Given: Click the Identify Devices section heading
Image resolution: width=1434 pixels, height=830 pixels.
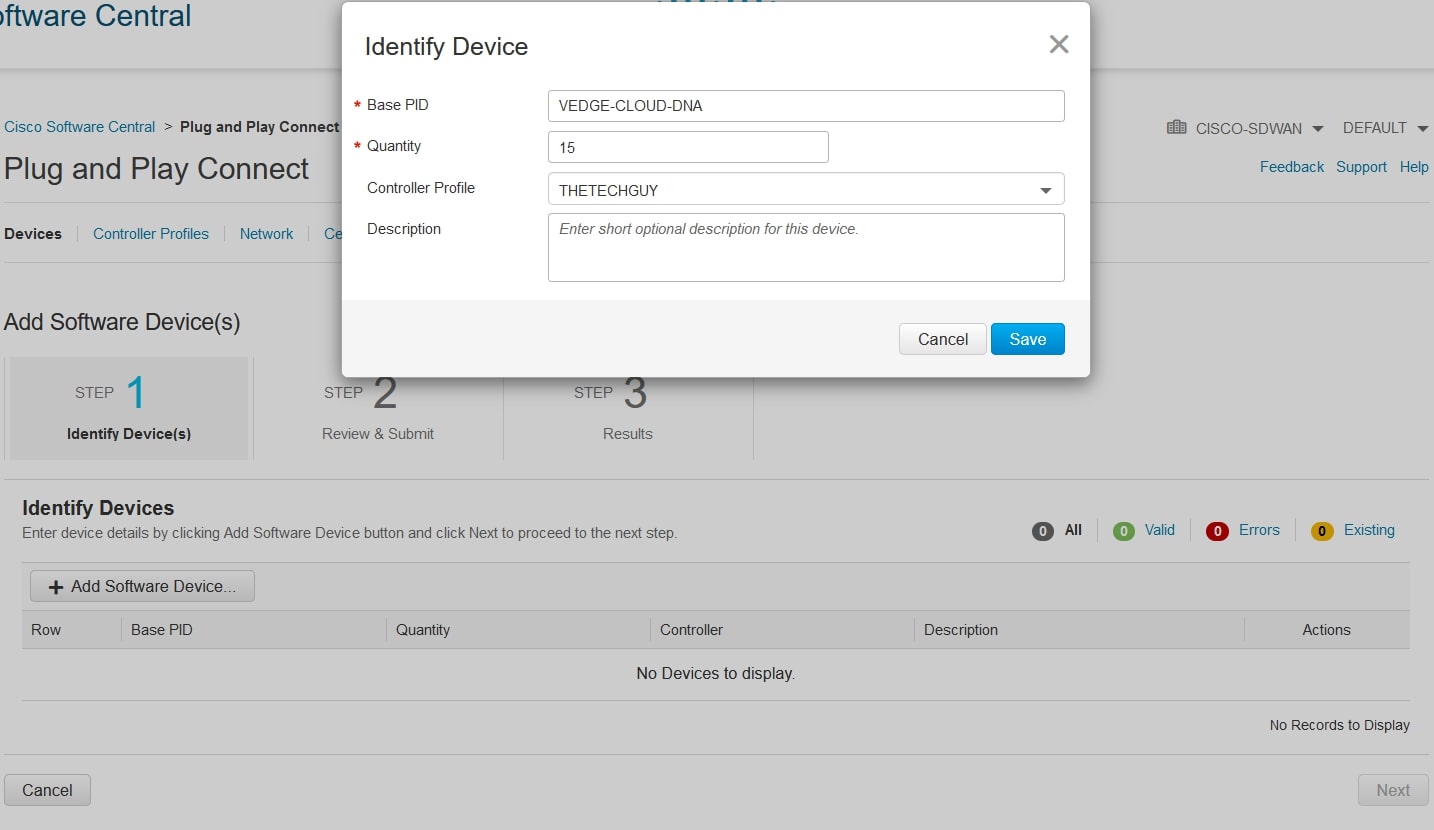Looking at the screenshot, I should pos(98,508).
